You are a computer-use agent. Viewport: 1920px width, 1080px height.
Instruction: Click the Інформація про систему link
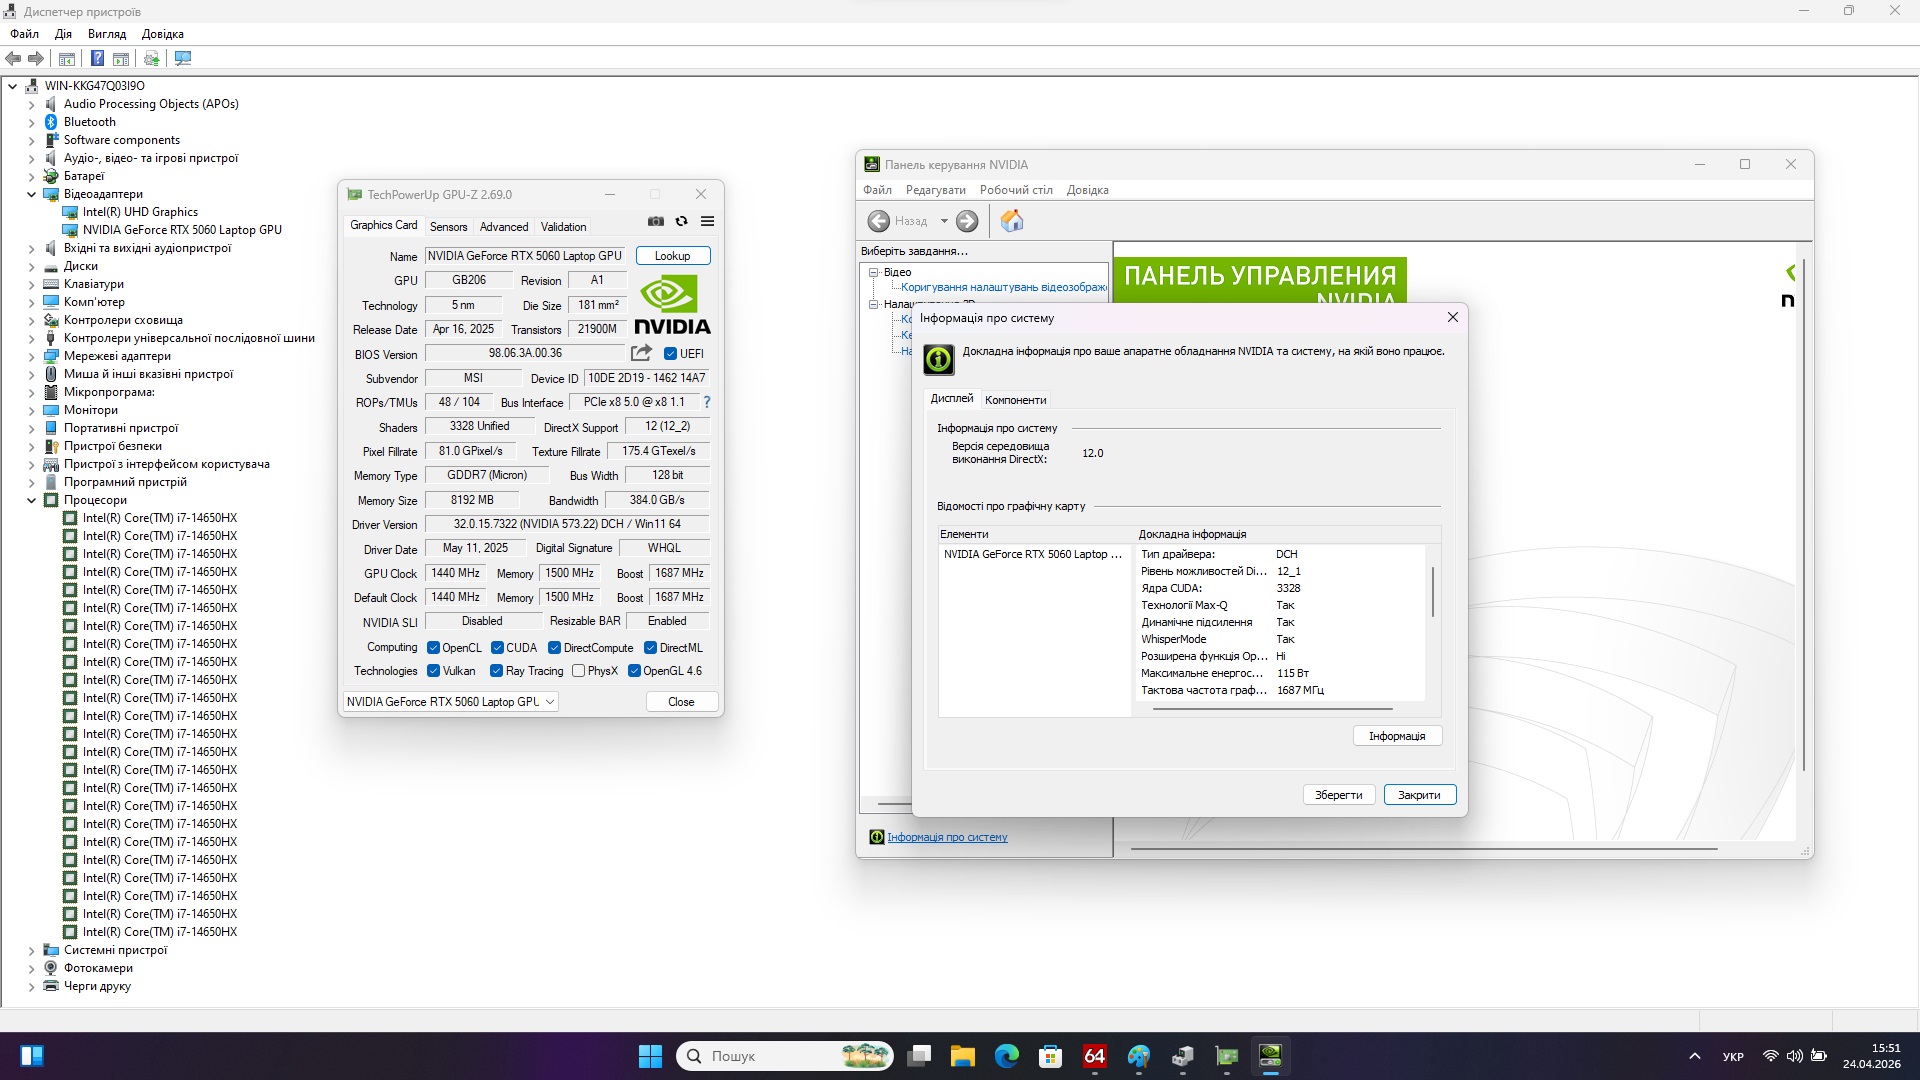947,837
